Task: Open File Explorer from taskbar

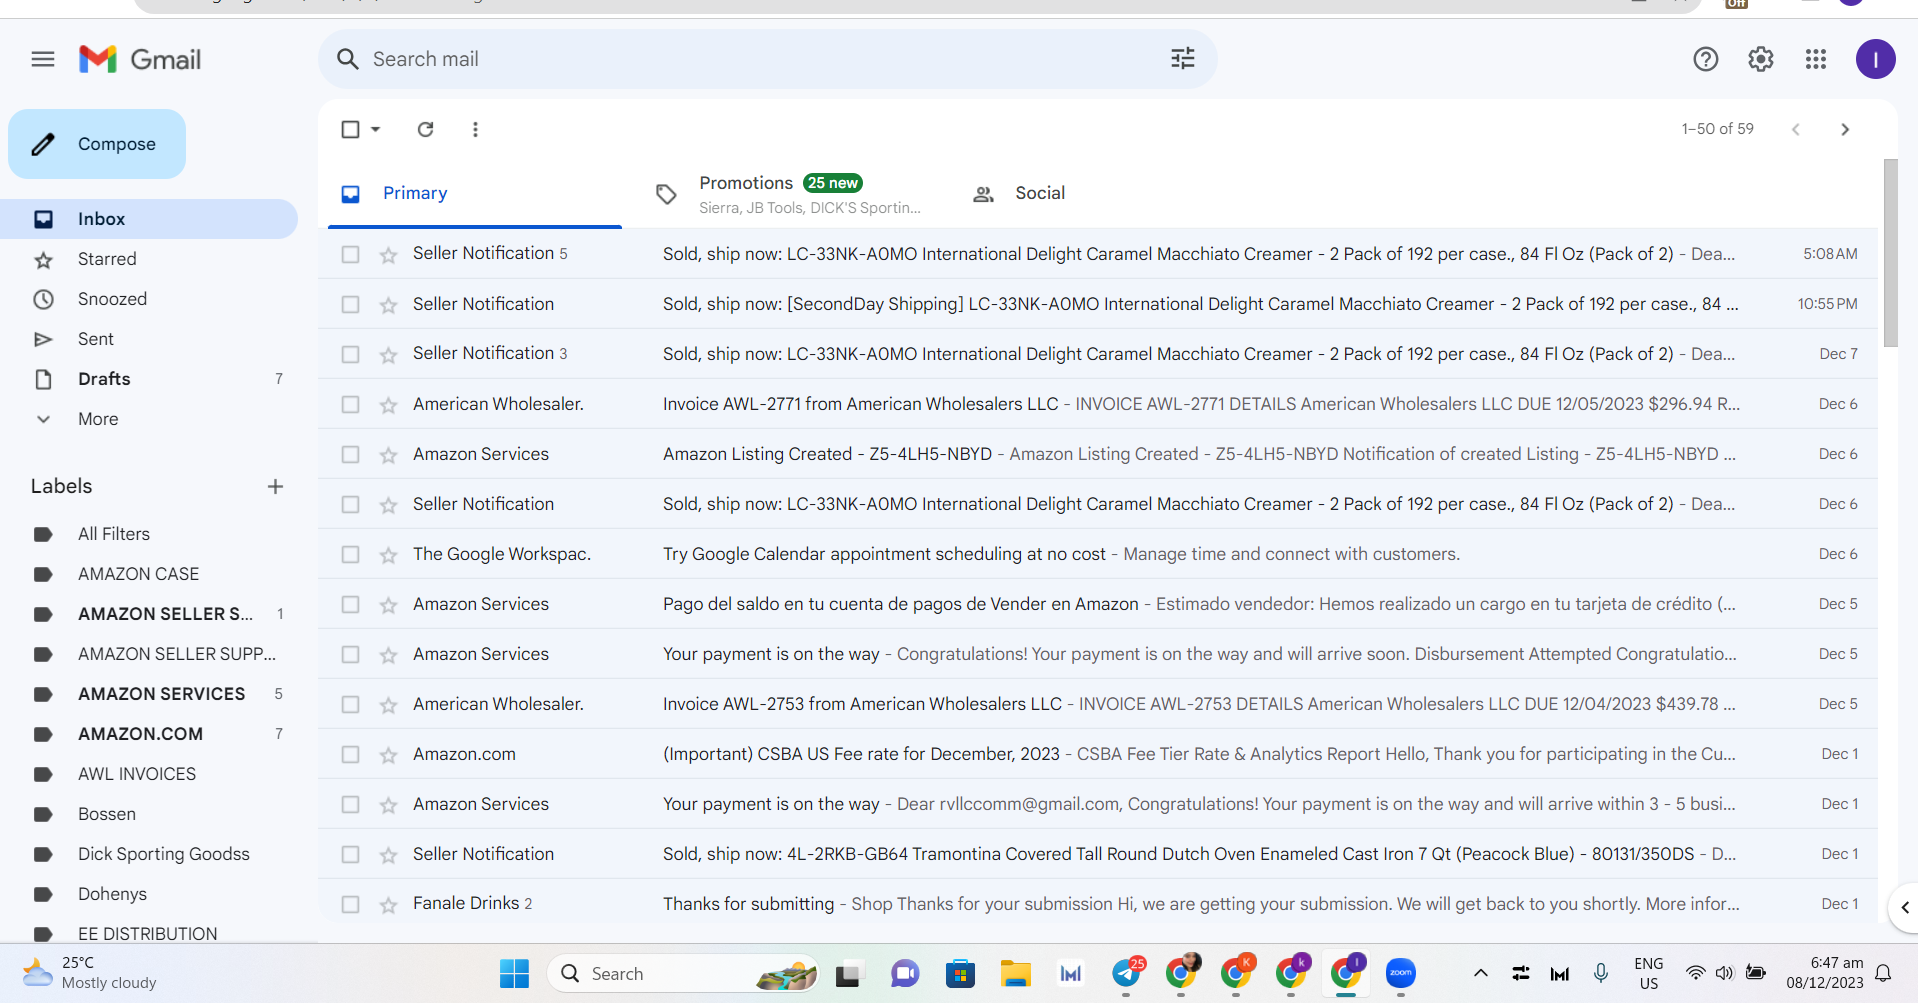Action: [1016, 973]
